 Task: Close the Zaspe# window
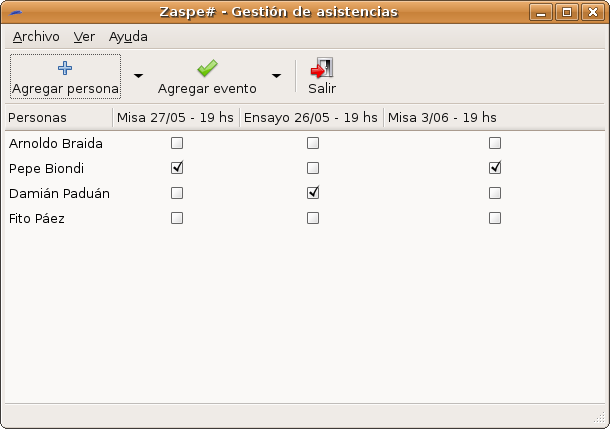coord(591,12)
